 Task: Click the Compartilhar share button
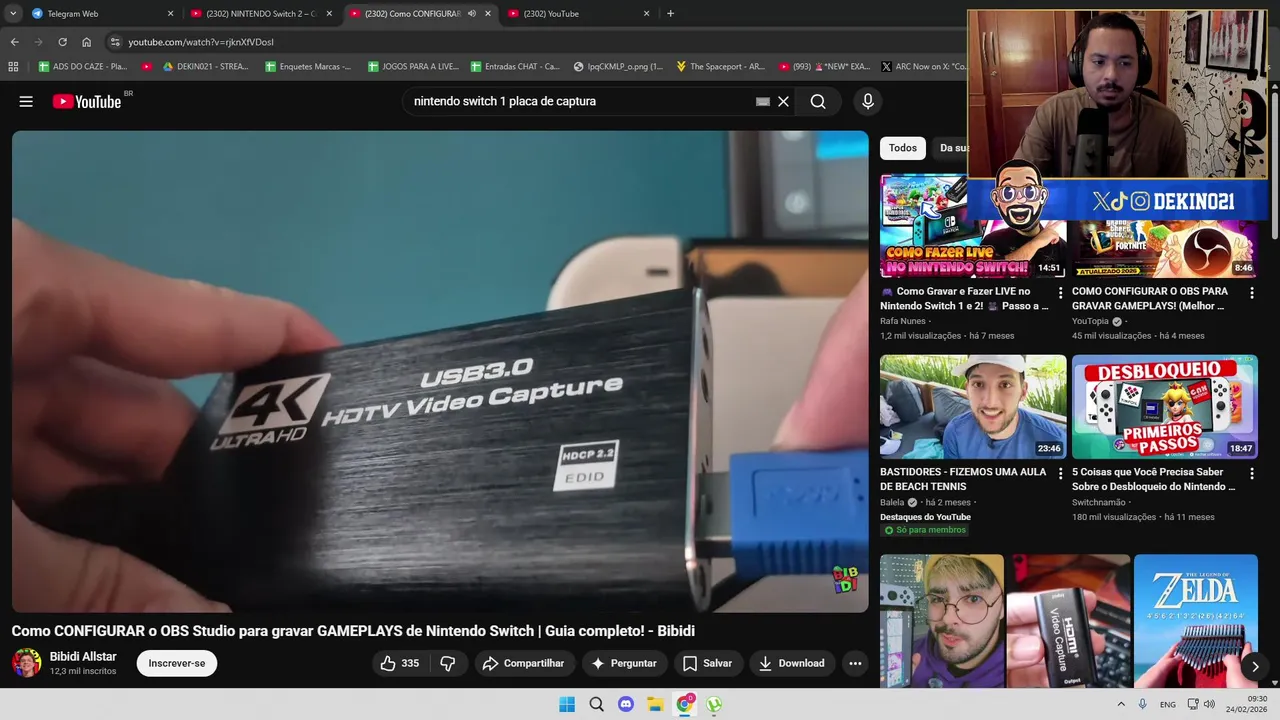(x=523, y=663)
